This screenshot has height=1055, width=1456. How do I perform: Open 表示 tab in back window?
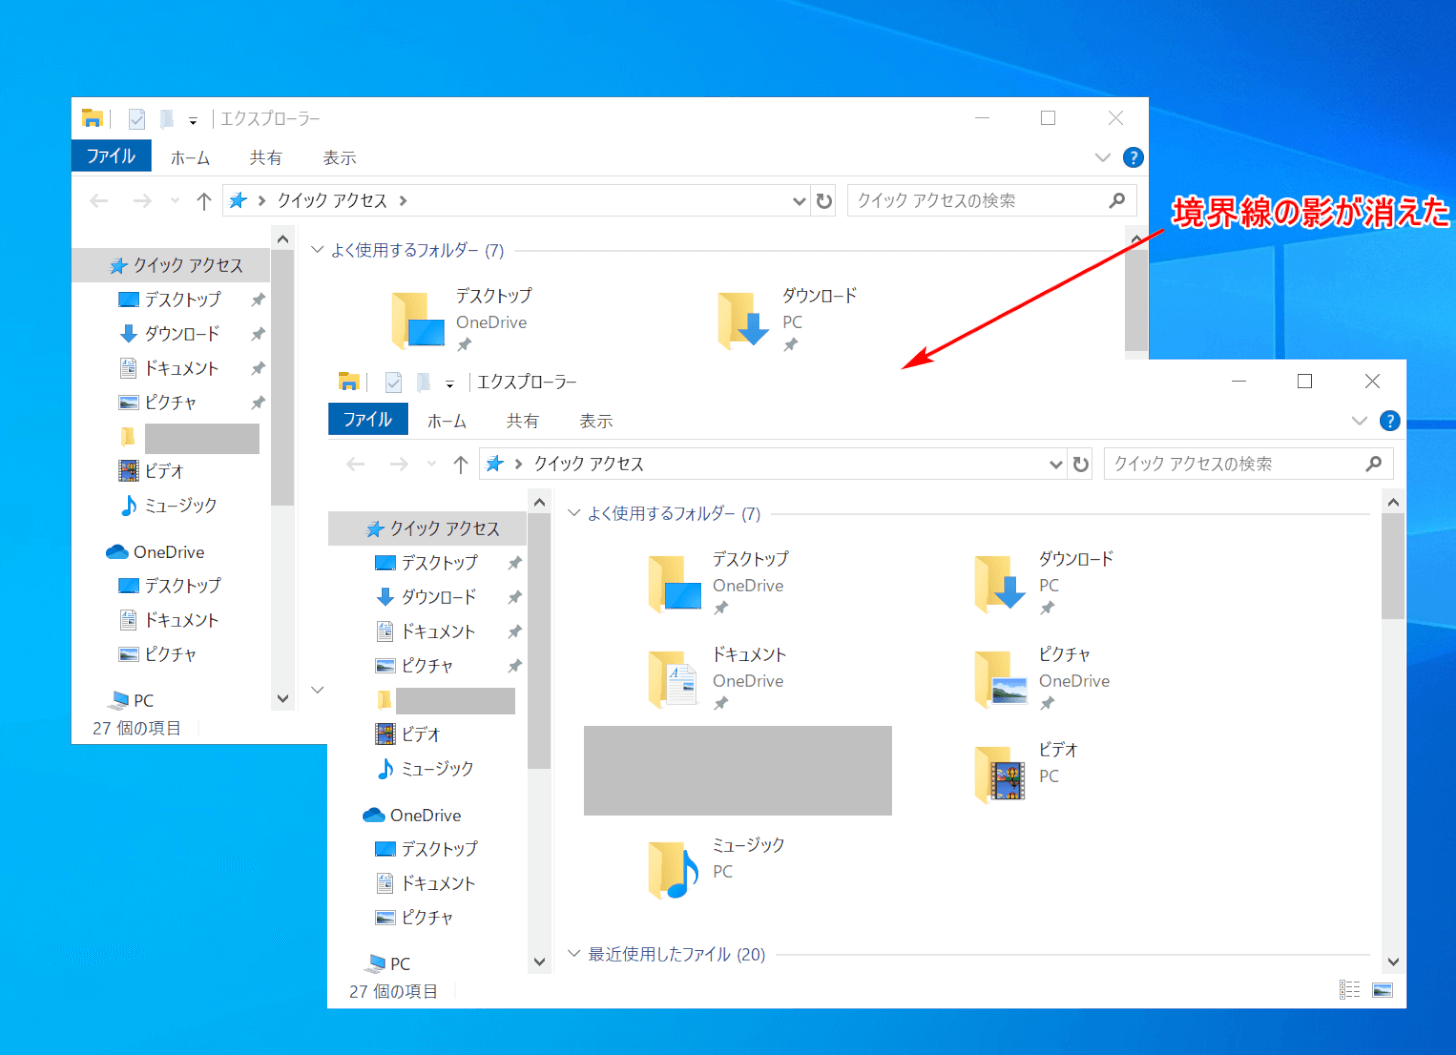(x=339, y=158)
